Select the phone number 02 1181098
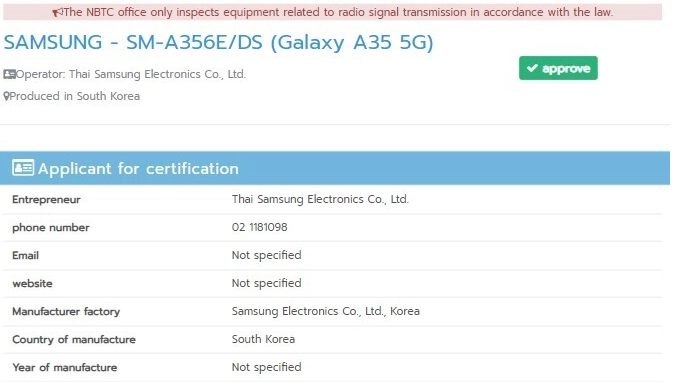 tap(259, 227)
